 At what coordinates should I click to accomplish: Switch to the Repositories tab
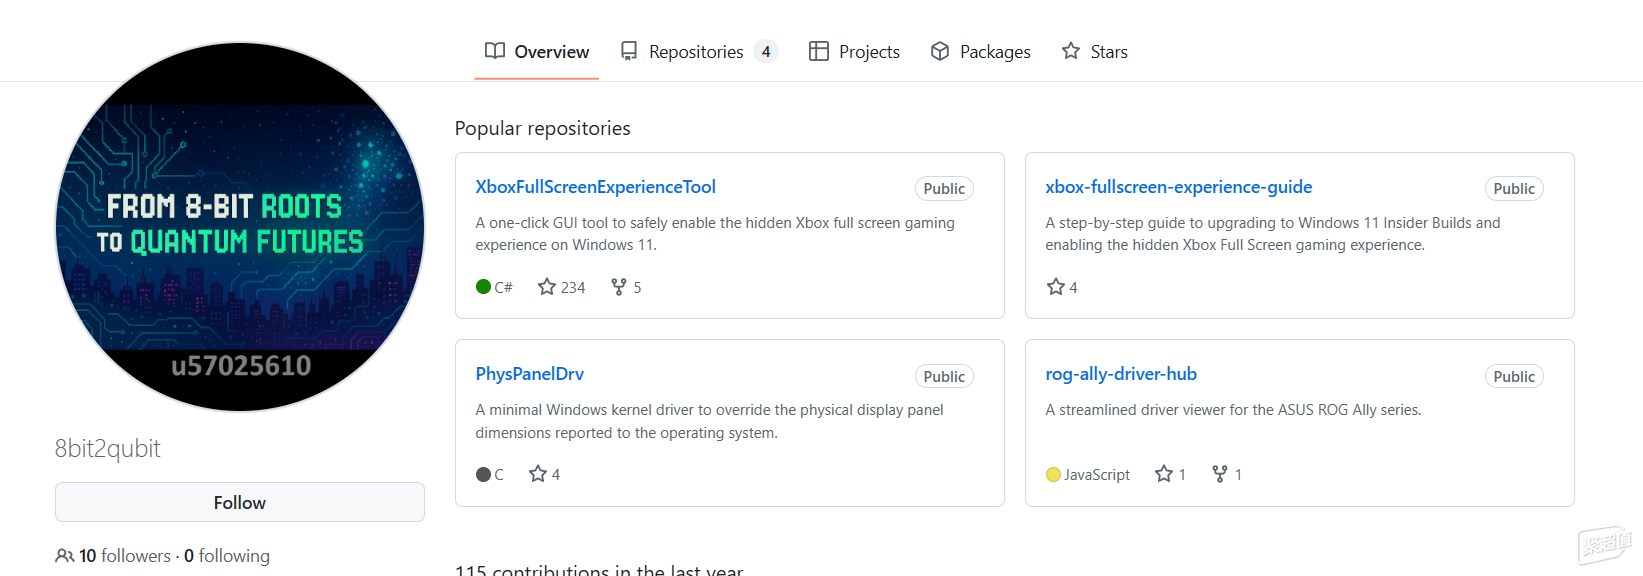click(696, 51)
